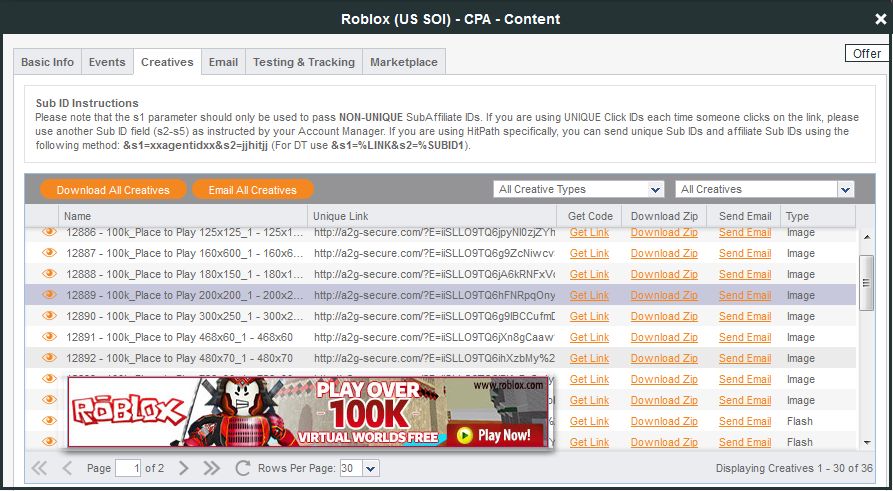The image size is (893, 491).
Task: Click eye icon beside 12892 480x70 creative
Action: pyautogui.click(x=49, y=358)
